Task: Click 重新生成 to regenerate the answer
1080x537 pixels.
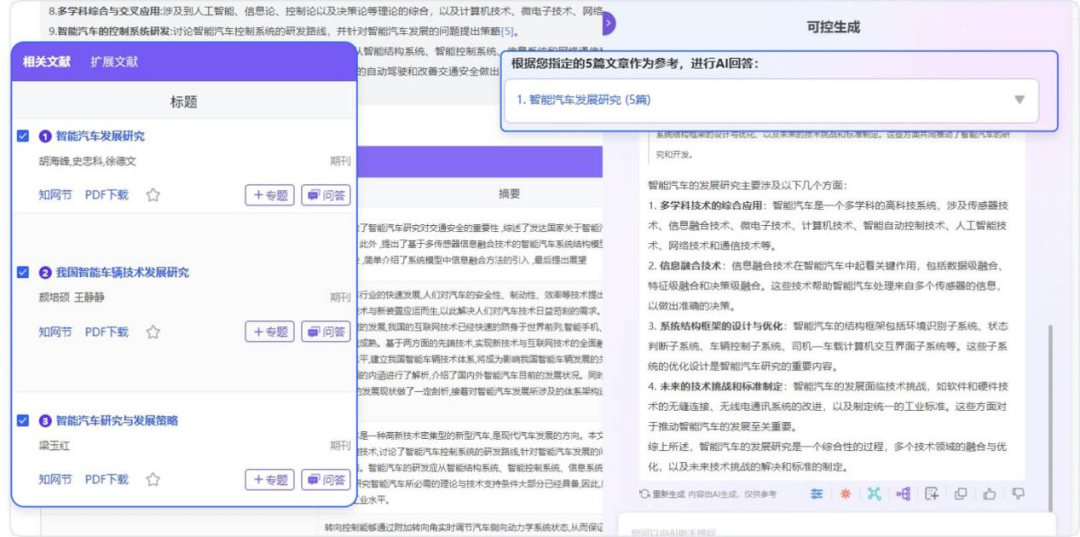Action: pos(661,494)
